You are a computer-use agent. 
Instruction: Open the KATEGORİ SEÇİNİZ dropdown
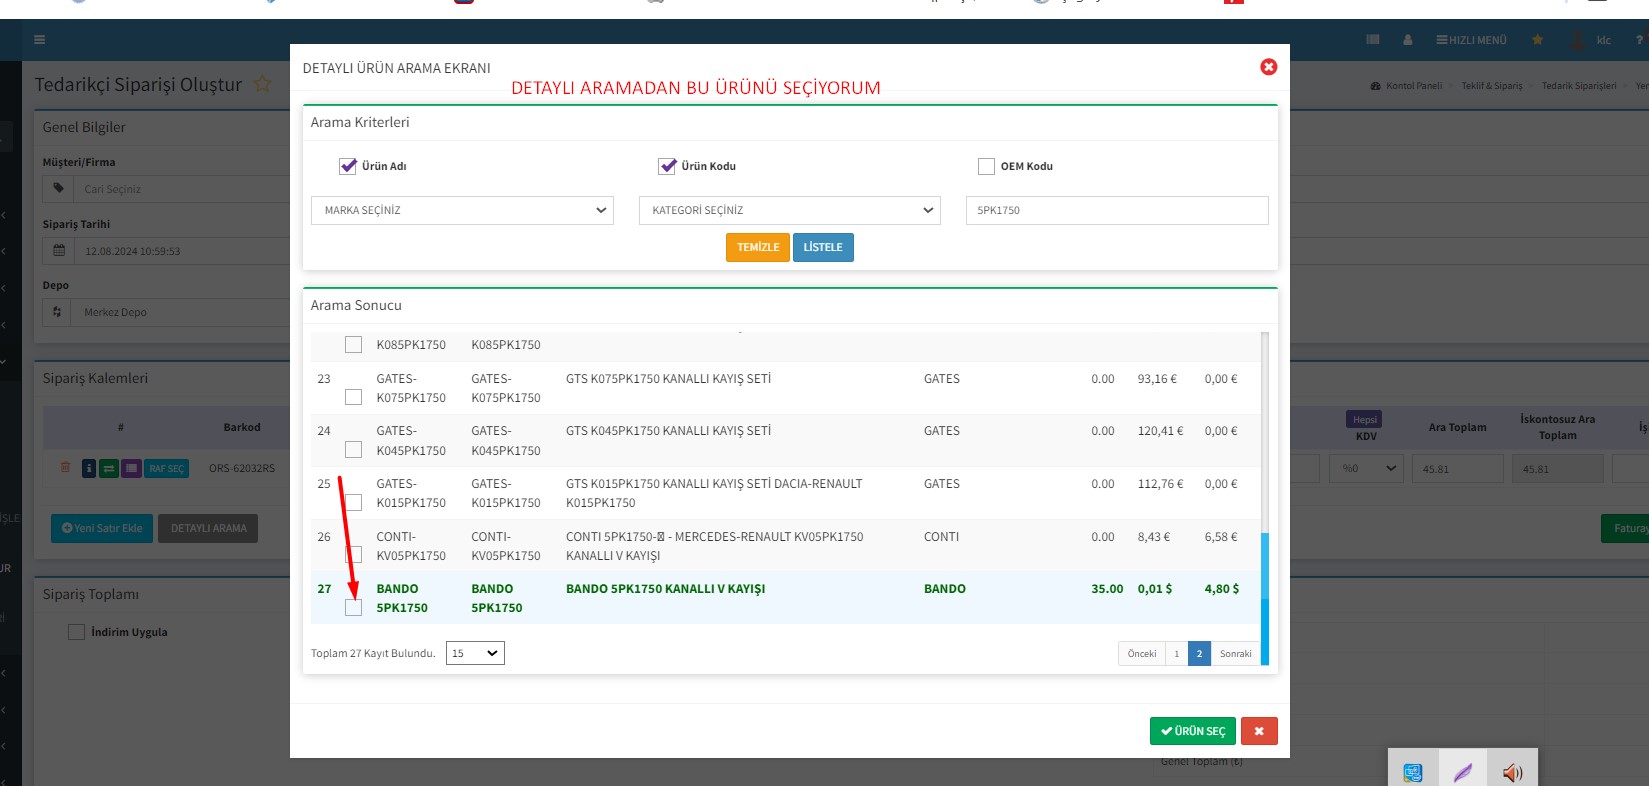[x=789, y=210]
